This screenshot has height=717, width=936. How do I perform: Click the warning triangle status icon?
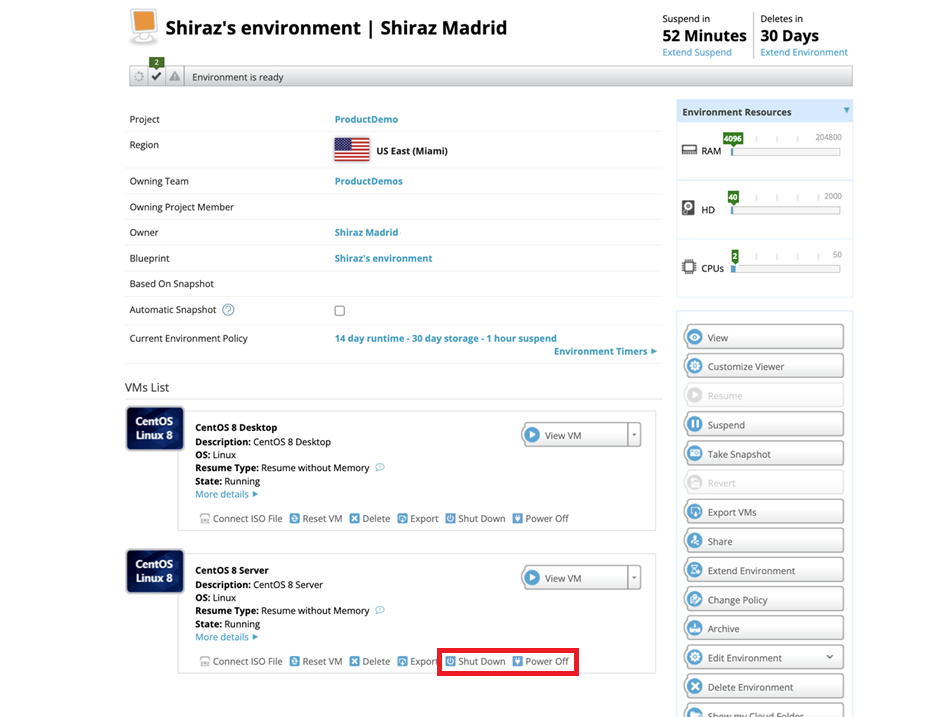click(174, 76)
